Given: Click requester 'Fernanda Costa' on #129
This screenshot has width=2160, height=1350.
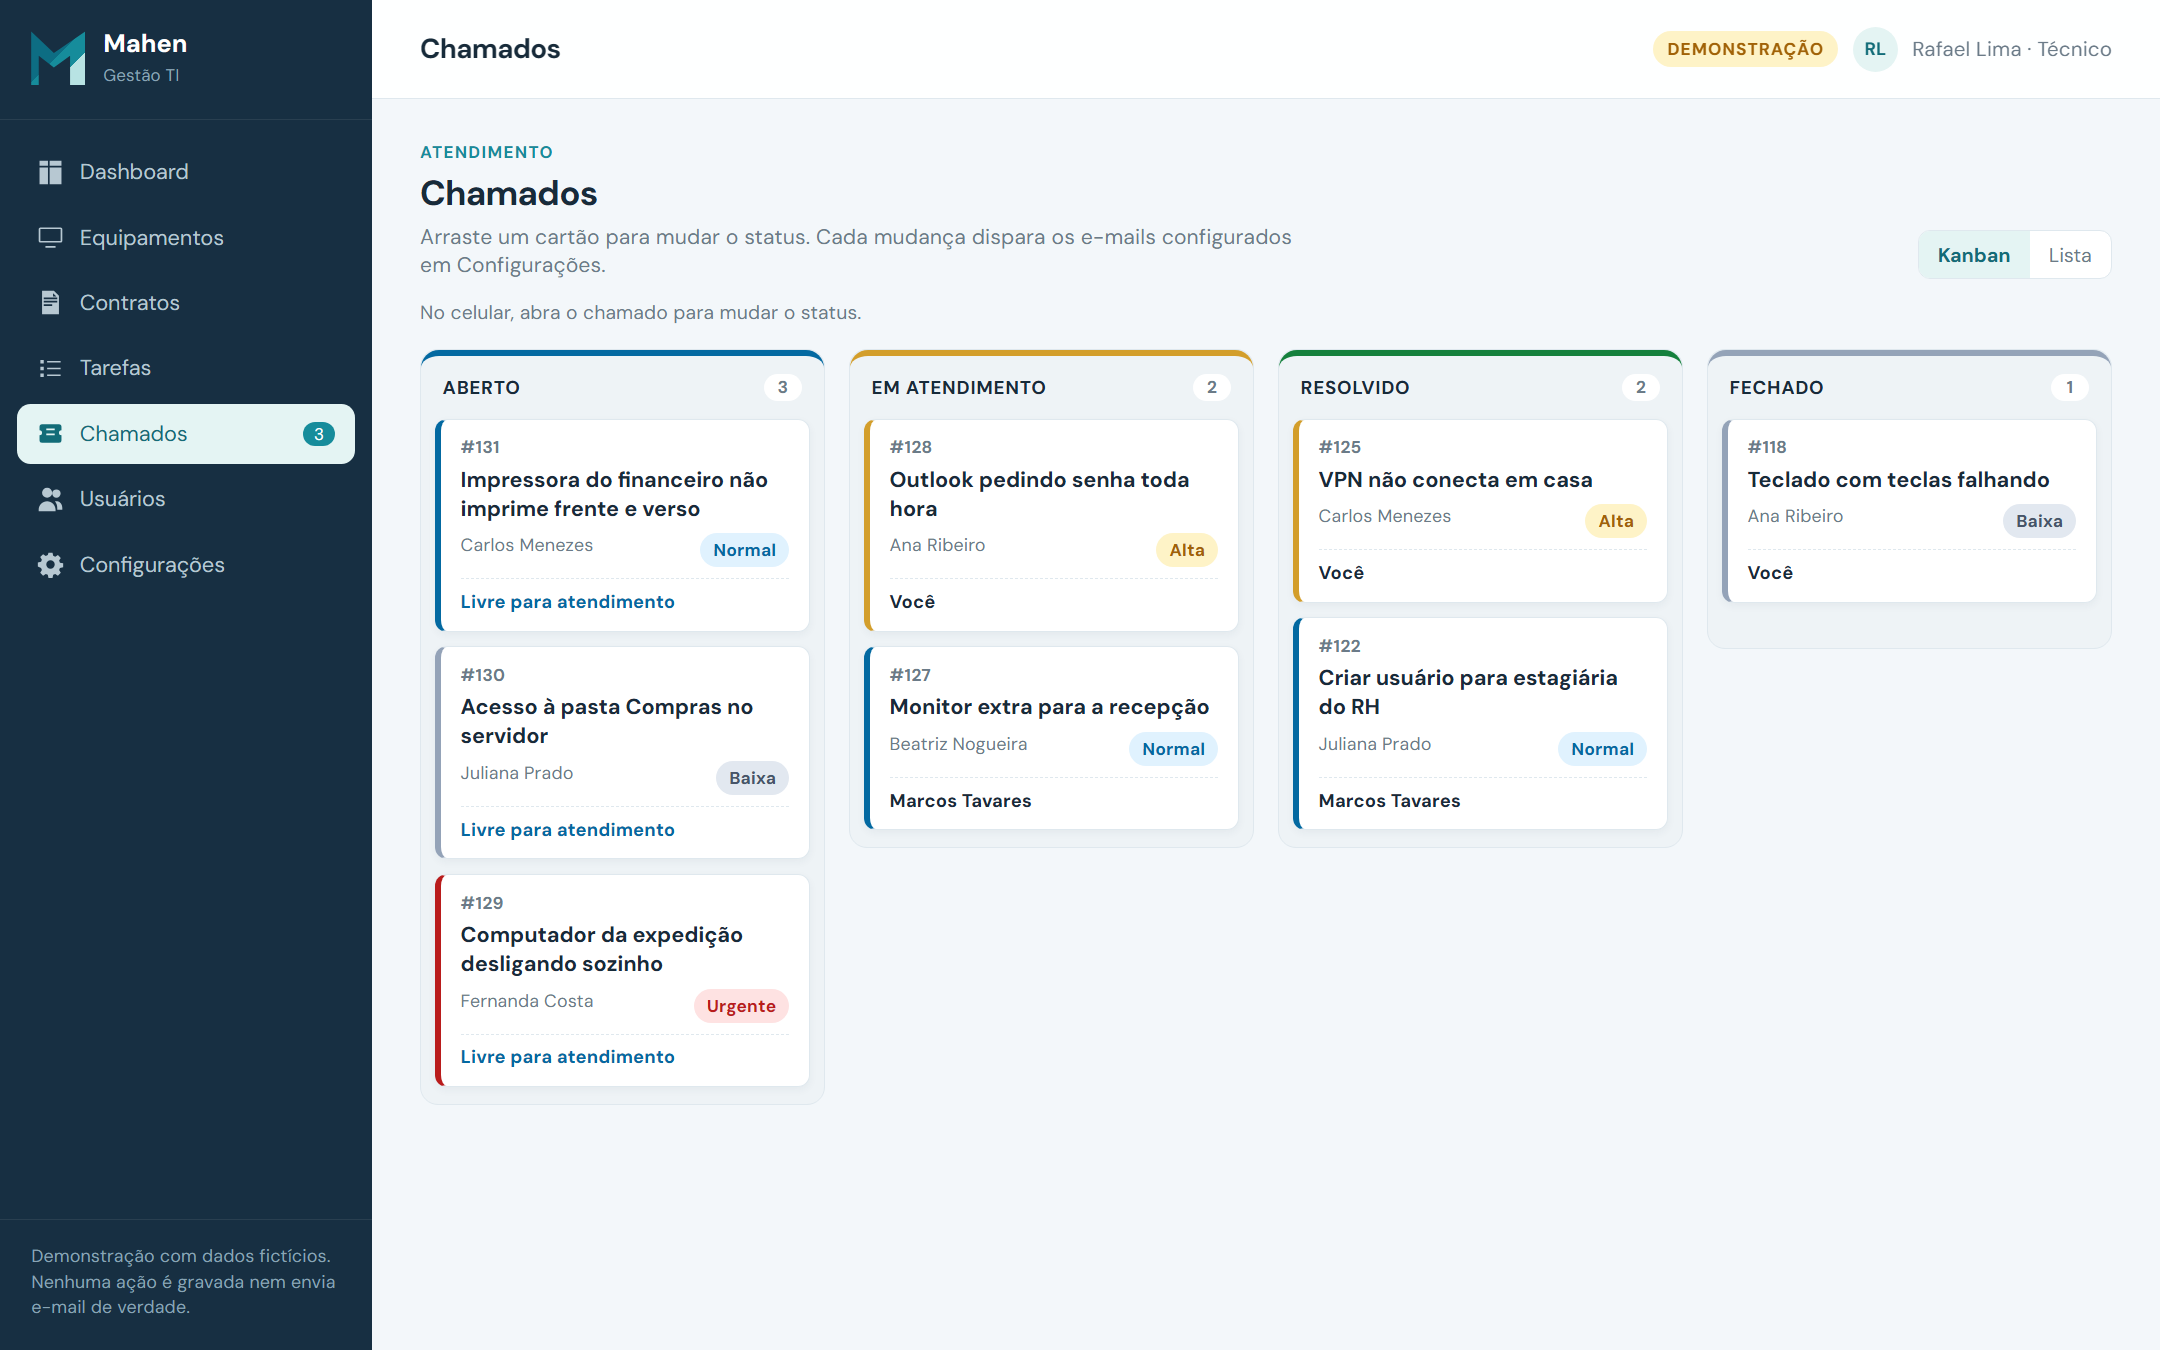Looking at the screenshot, I should 527,1001.
